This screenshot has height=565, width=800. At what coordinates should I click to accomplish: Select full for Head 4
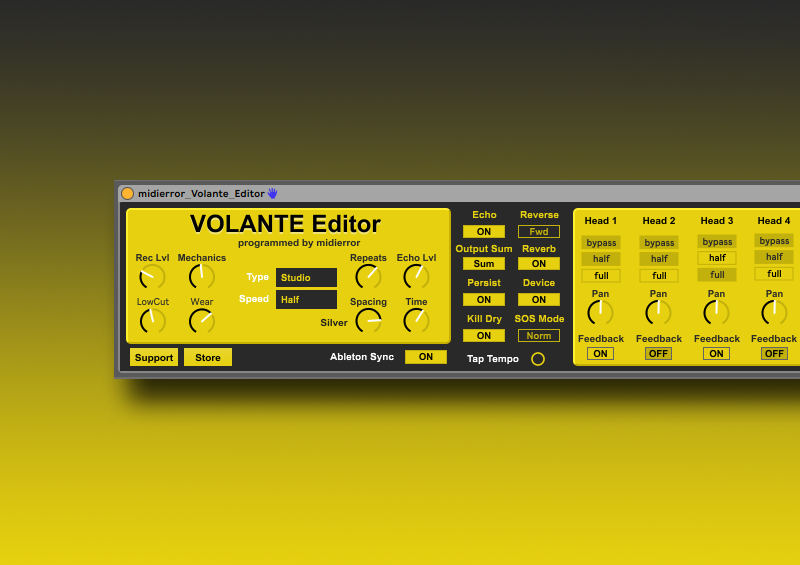coord(774,274)
